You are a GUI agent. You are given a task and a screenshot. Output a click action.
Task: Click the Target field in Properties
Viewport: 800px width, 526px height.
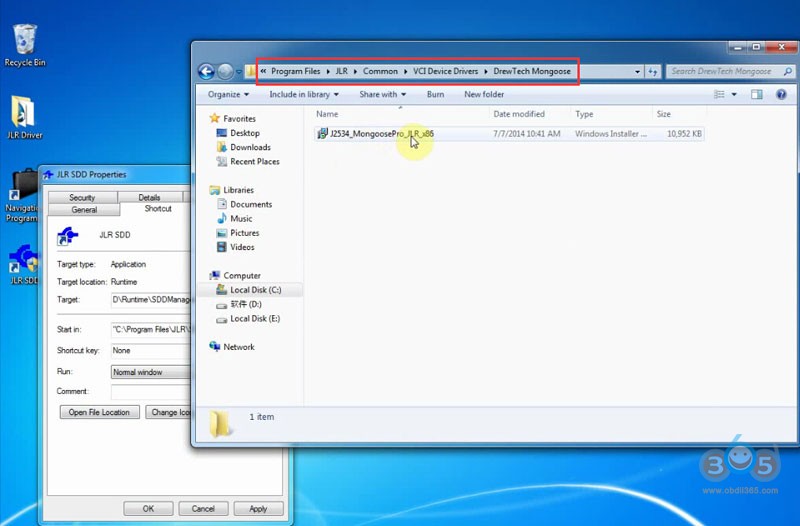[x=151, y=299]
